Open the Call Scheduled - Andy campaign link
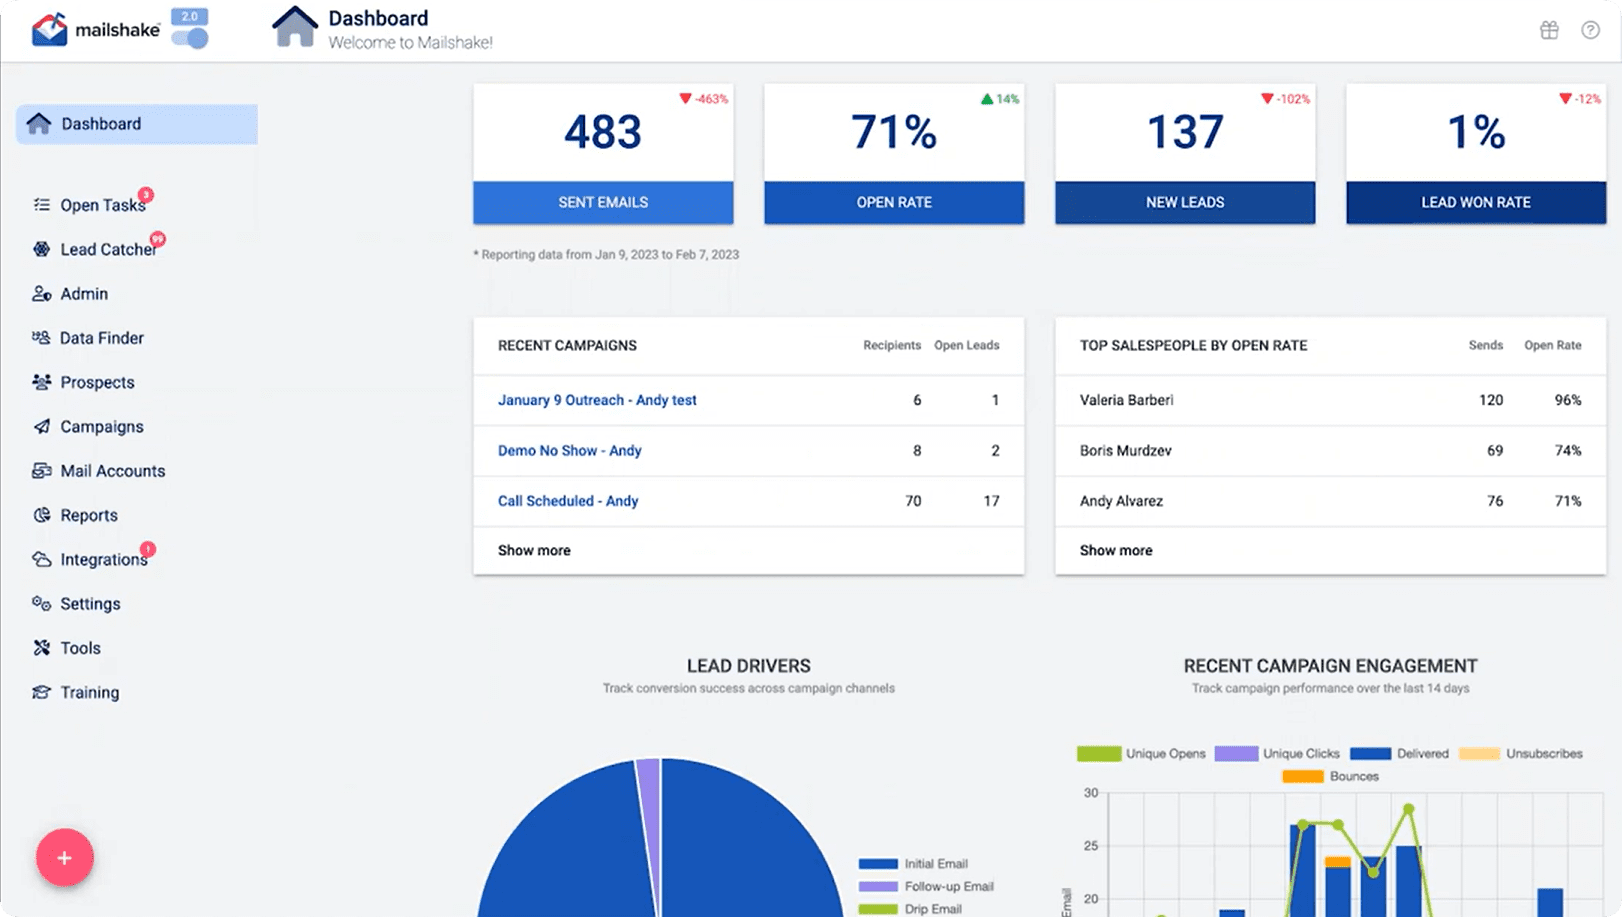This screenshot has width=1622, height=917. click(567, 501)
